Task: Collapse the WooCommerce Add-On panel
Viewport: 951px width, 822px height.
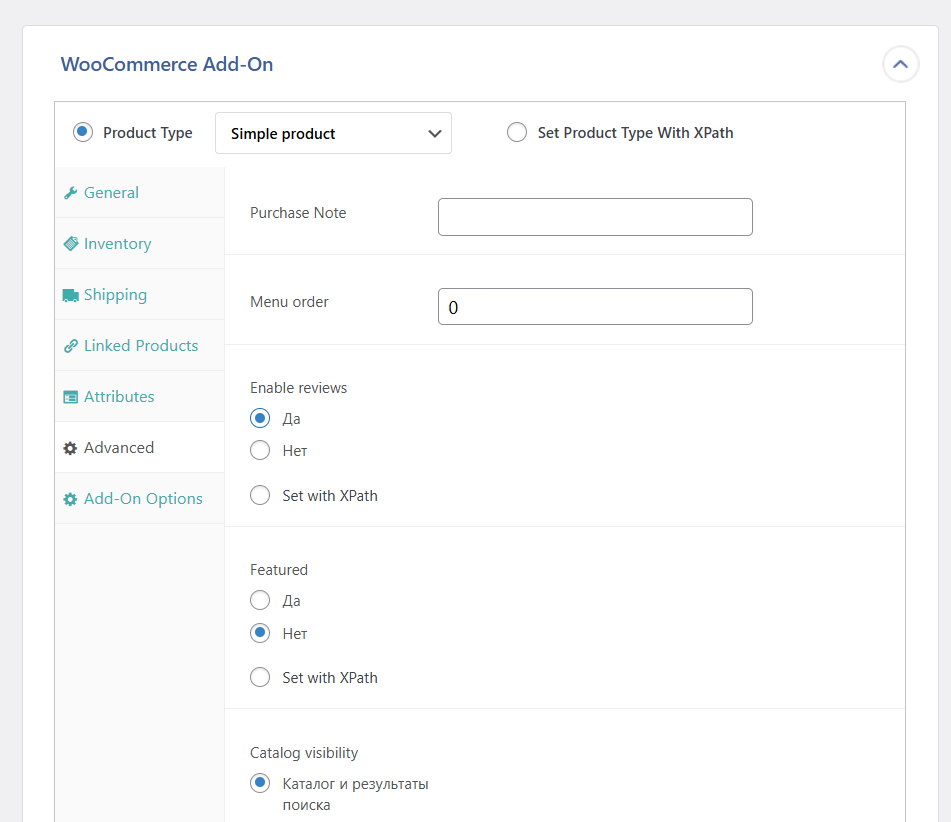Action: (x=900, y=64)
